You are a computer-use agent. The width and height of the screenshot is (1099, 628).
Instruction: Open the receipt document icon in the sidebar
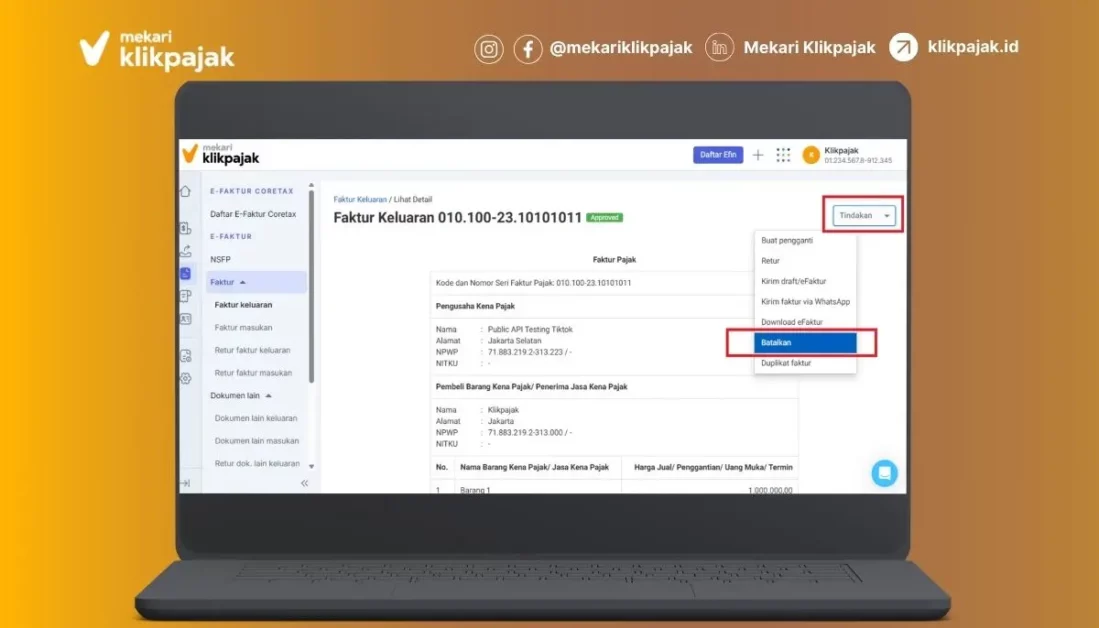186,296
